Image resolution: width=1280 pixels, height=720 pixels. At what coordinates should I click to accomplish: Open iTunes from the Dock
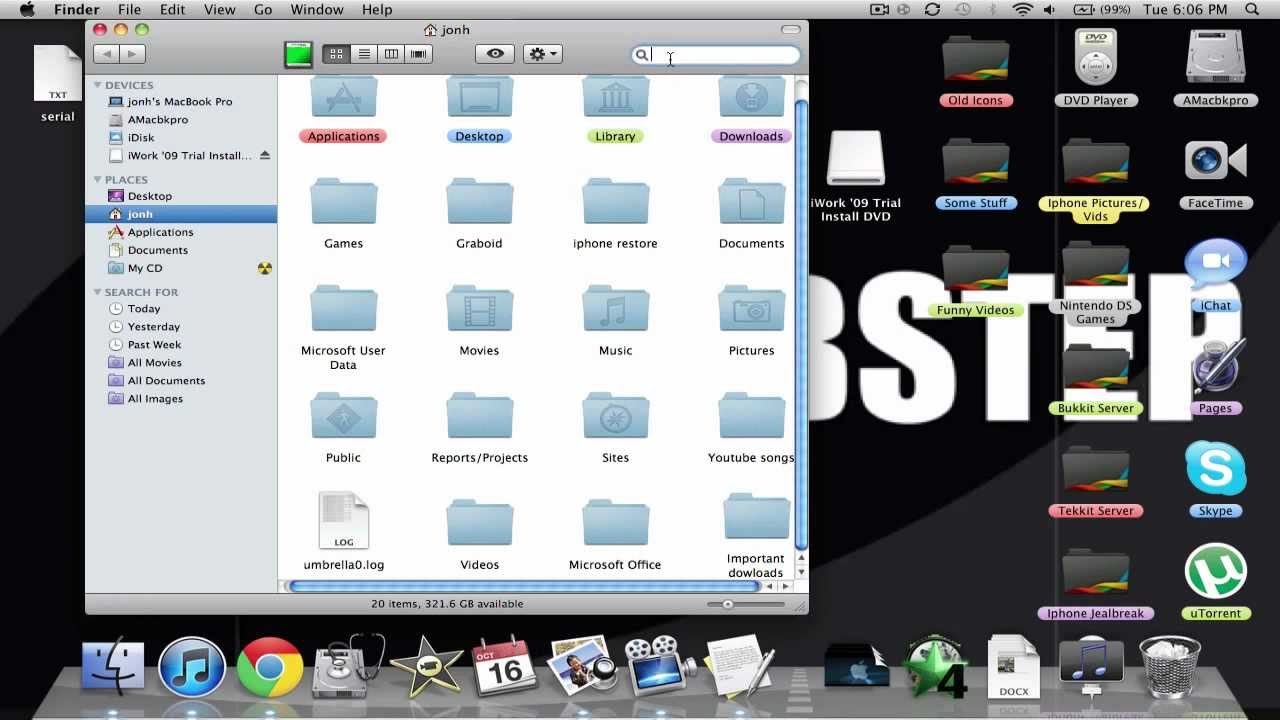click(191, 666)
